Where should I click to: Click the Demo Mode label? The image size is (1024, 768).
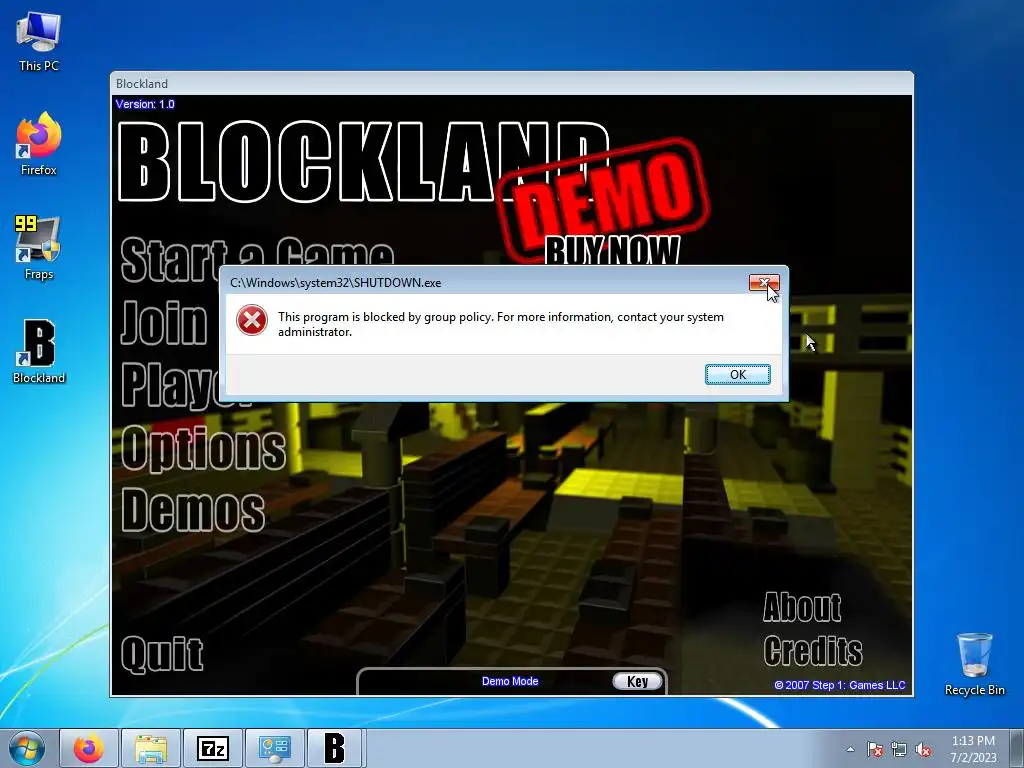(x=510, y=681)
